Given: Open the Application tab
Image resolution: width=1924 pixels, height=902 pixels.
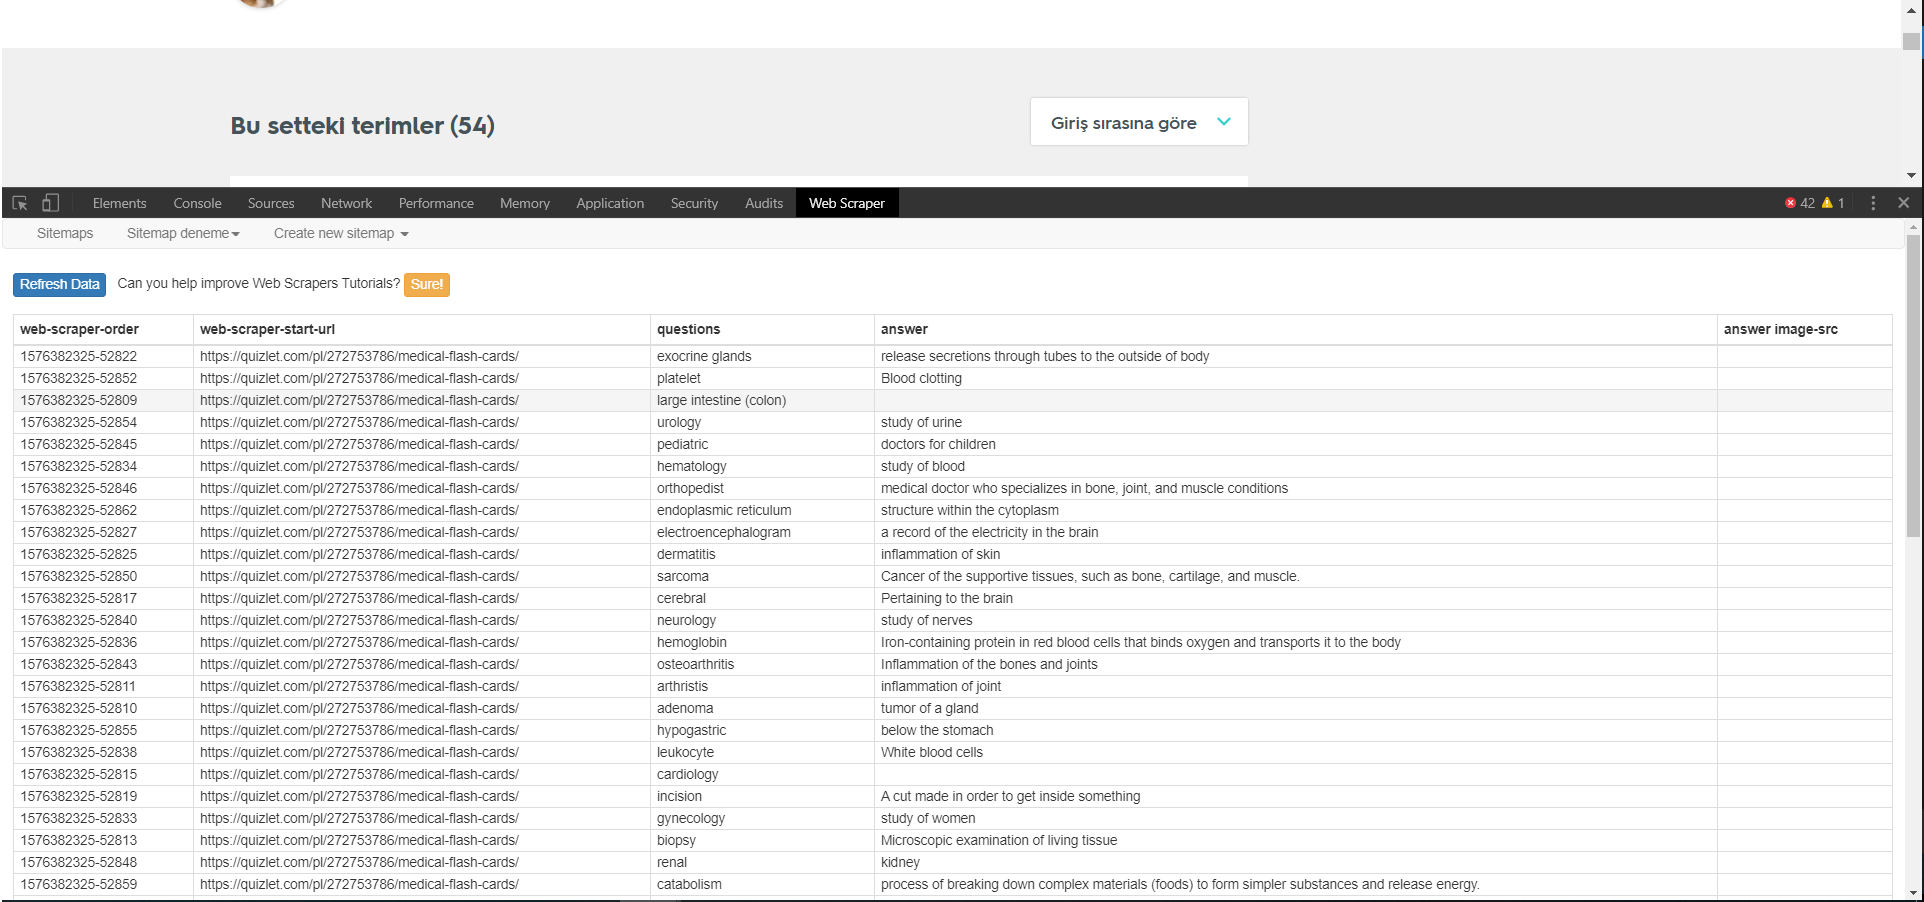Looking at the screenshot, I should [609, 203].
